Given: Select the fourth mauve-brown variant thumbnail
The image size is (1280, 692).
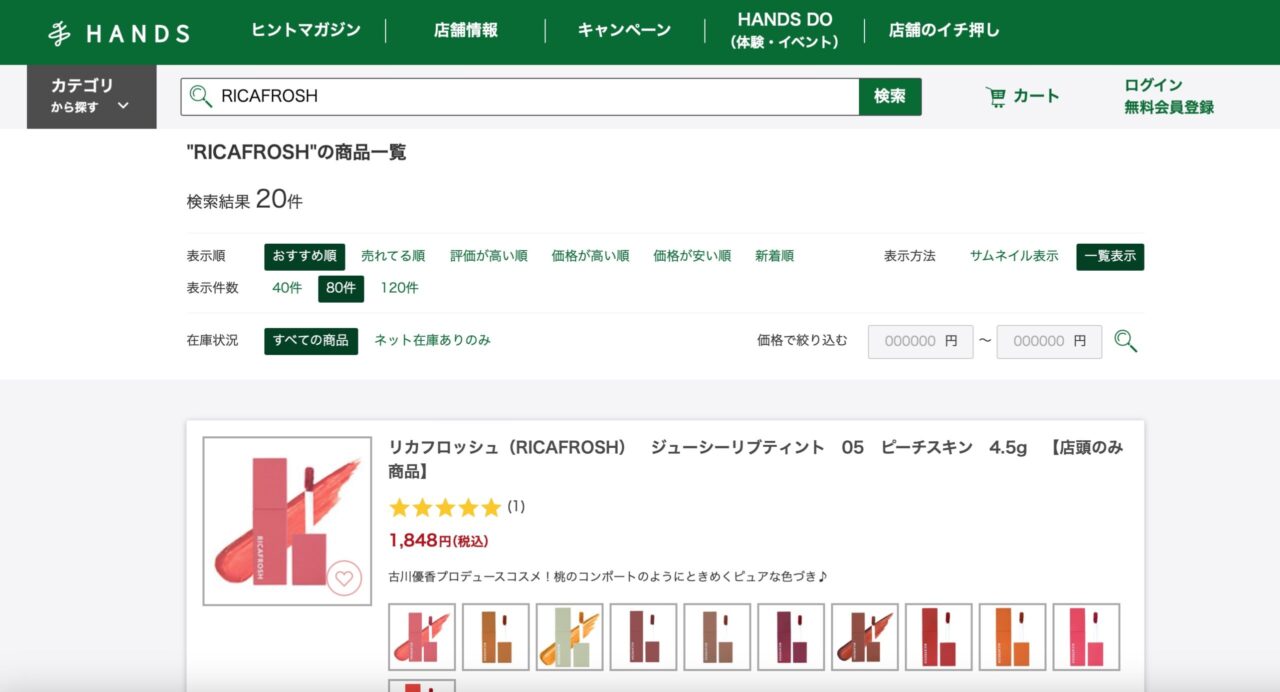Looking at the screenshot, I should coord(644,637).
